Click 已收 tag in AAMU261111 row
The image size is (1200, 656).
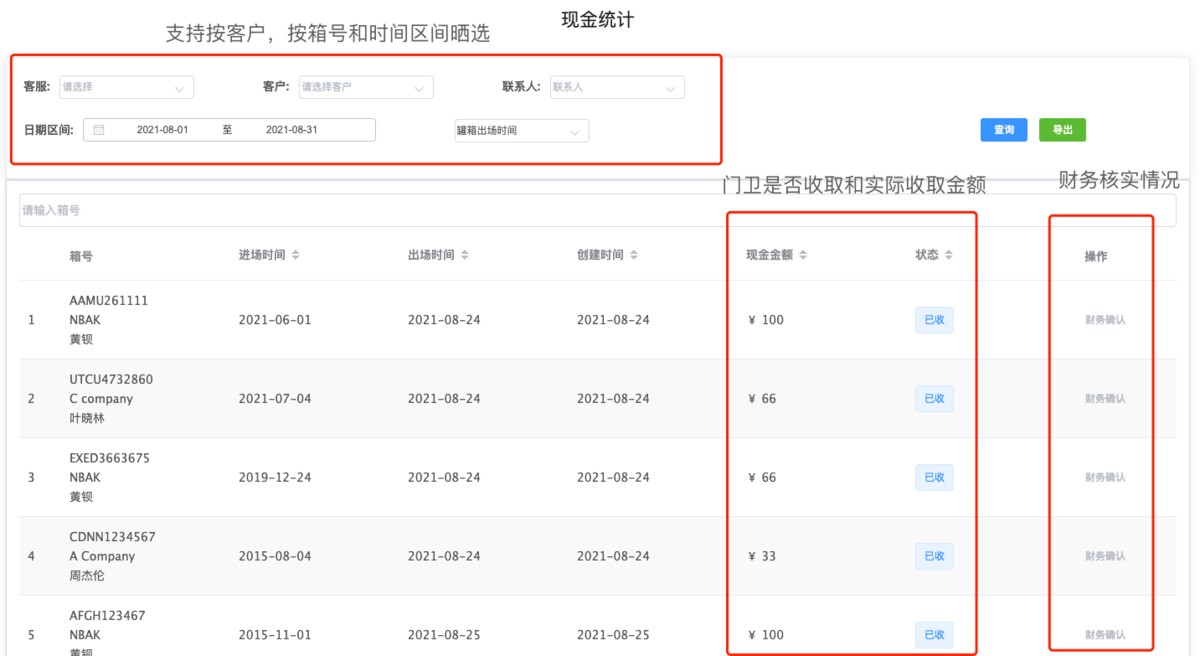tap(934, 320)
